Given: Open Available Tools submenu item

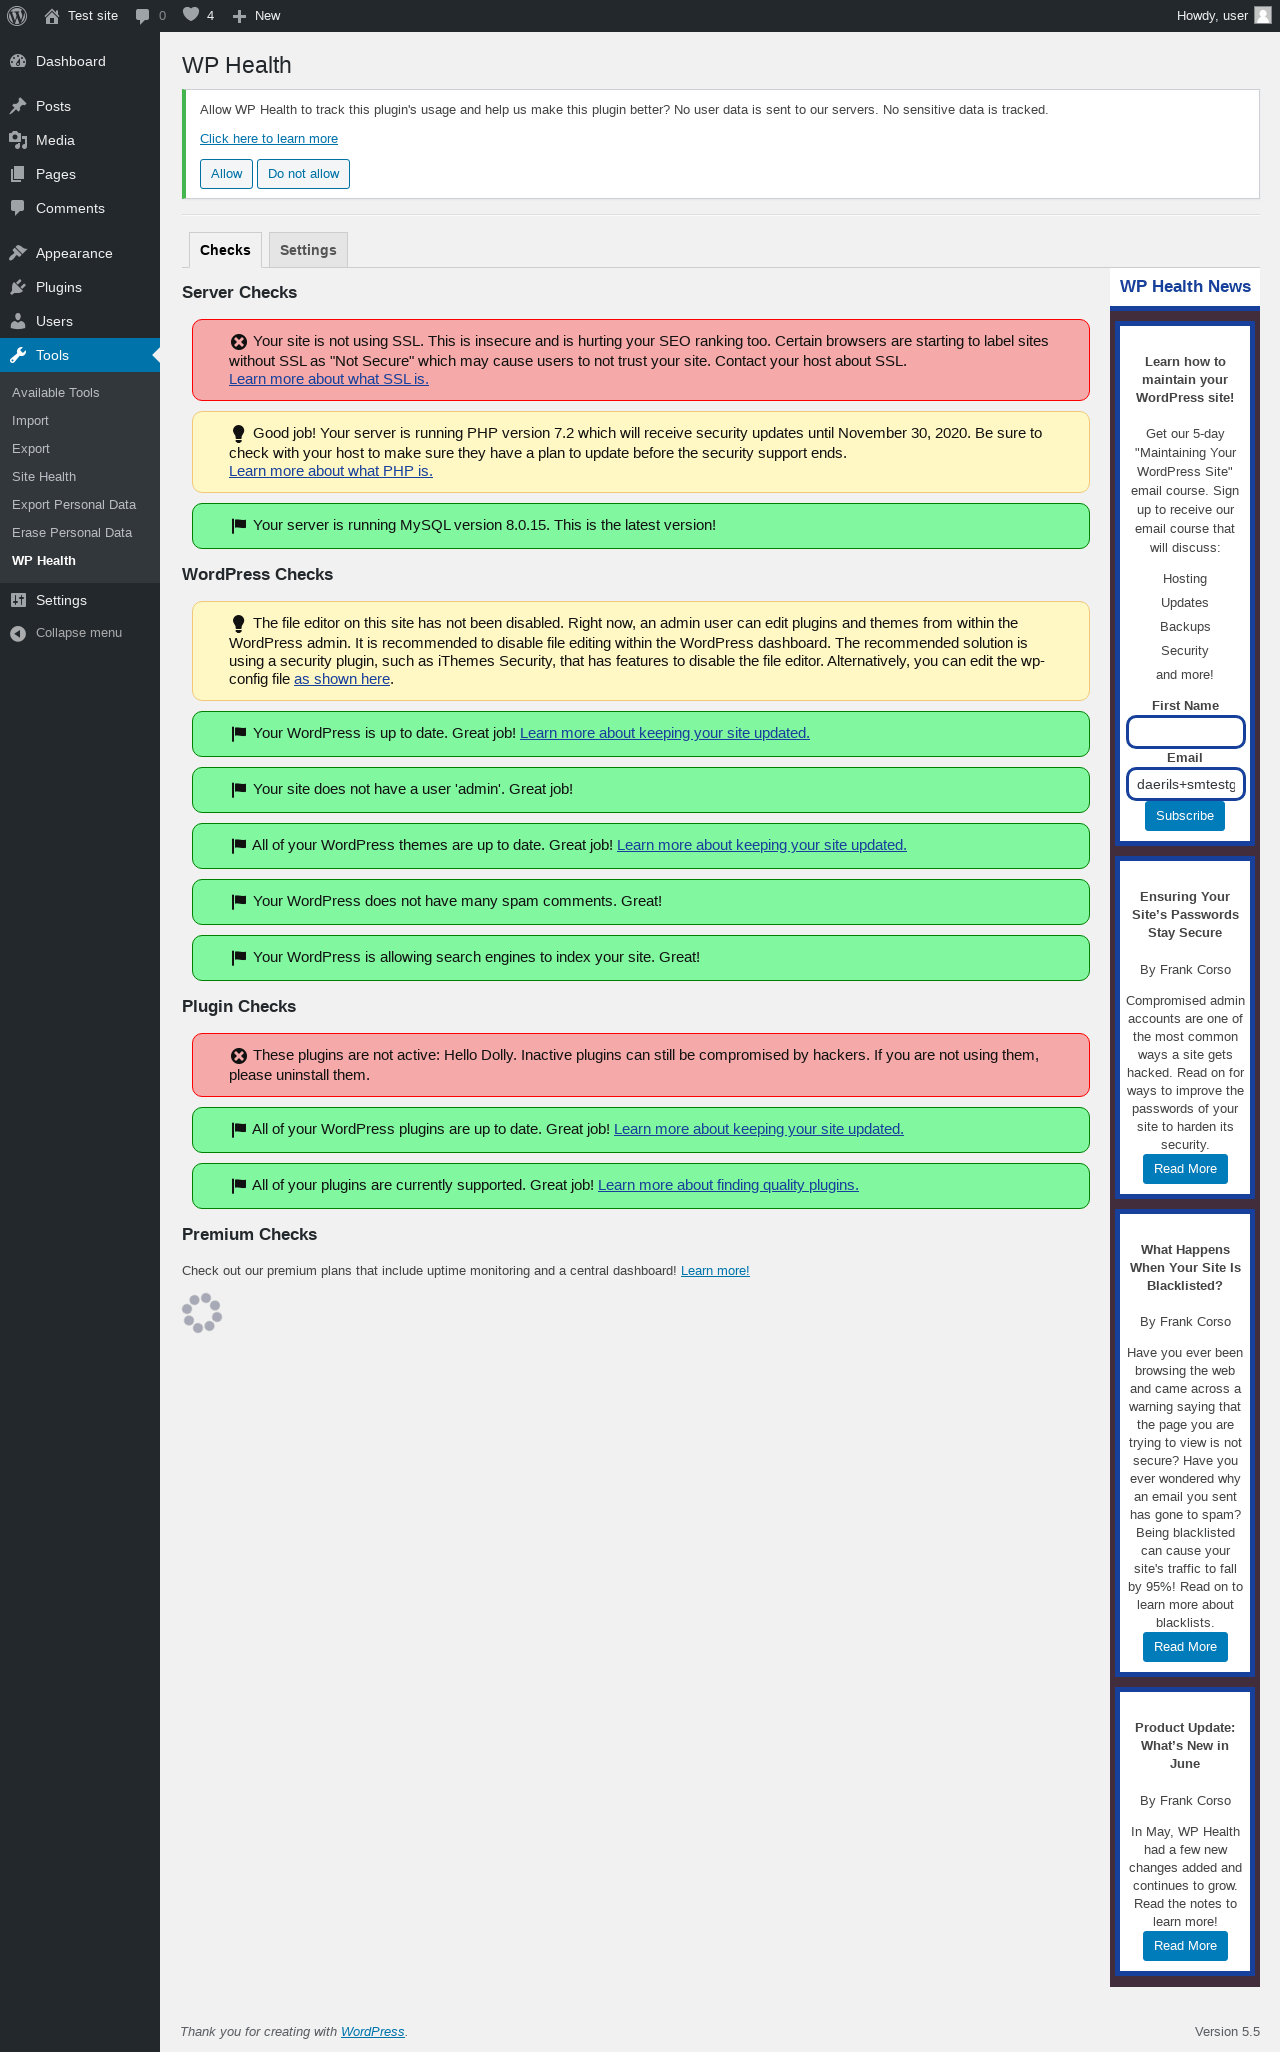Looking at the screenshot, I should 56,393.
